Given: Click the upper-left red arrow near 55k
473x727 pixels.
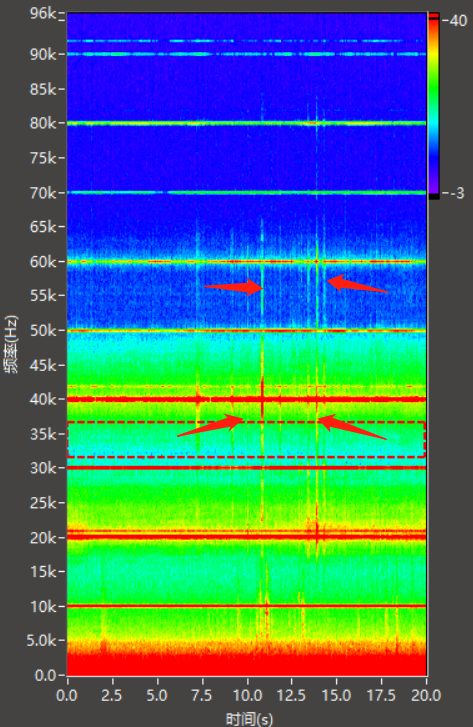Looking at the screenshot, I should pyautogui.click(x=234, y=287).
